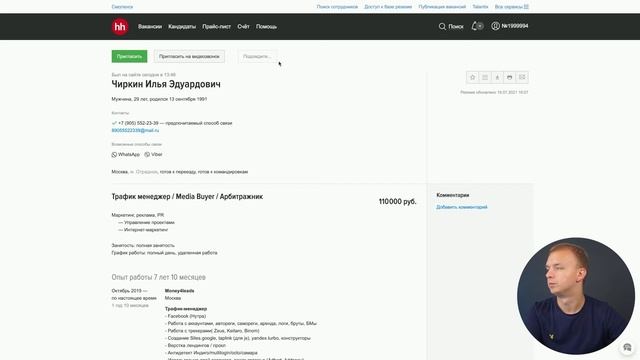Print the resume using printer icon
Viewport: 640px width, 360px height.
click(509, 77)
